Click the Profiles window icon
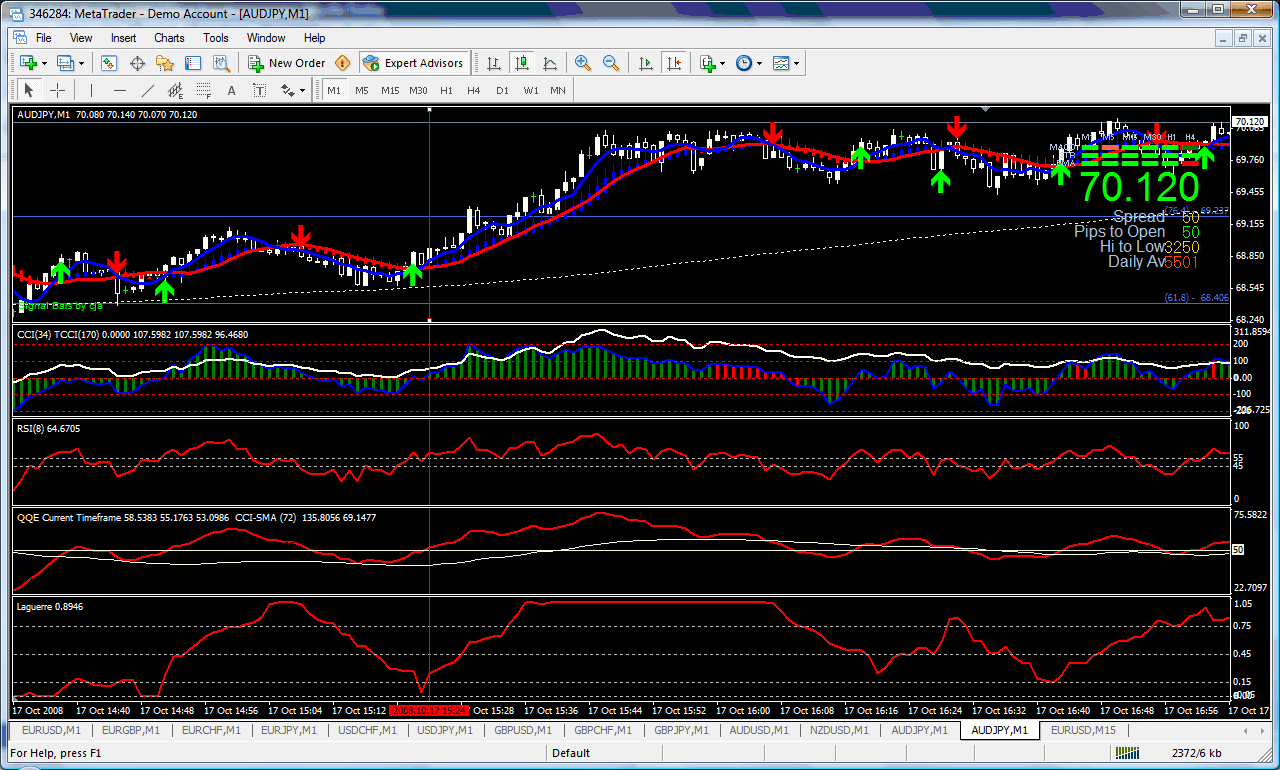 (66, 63)
